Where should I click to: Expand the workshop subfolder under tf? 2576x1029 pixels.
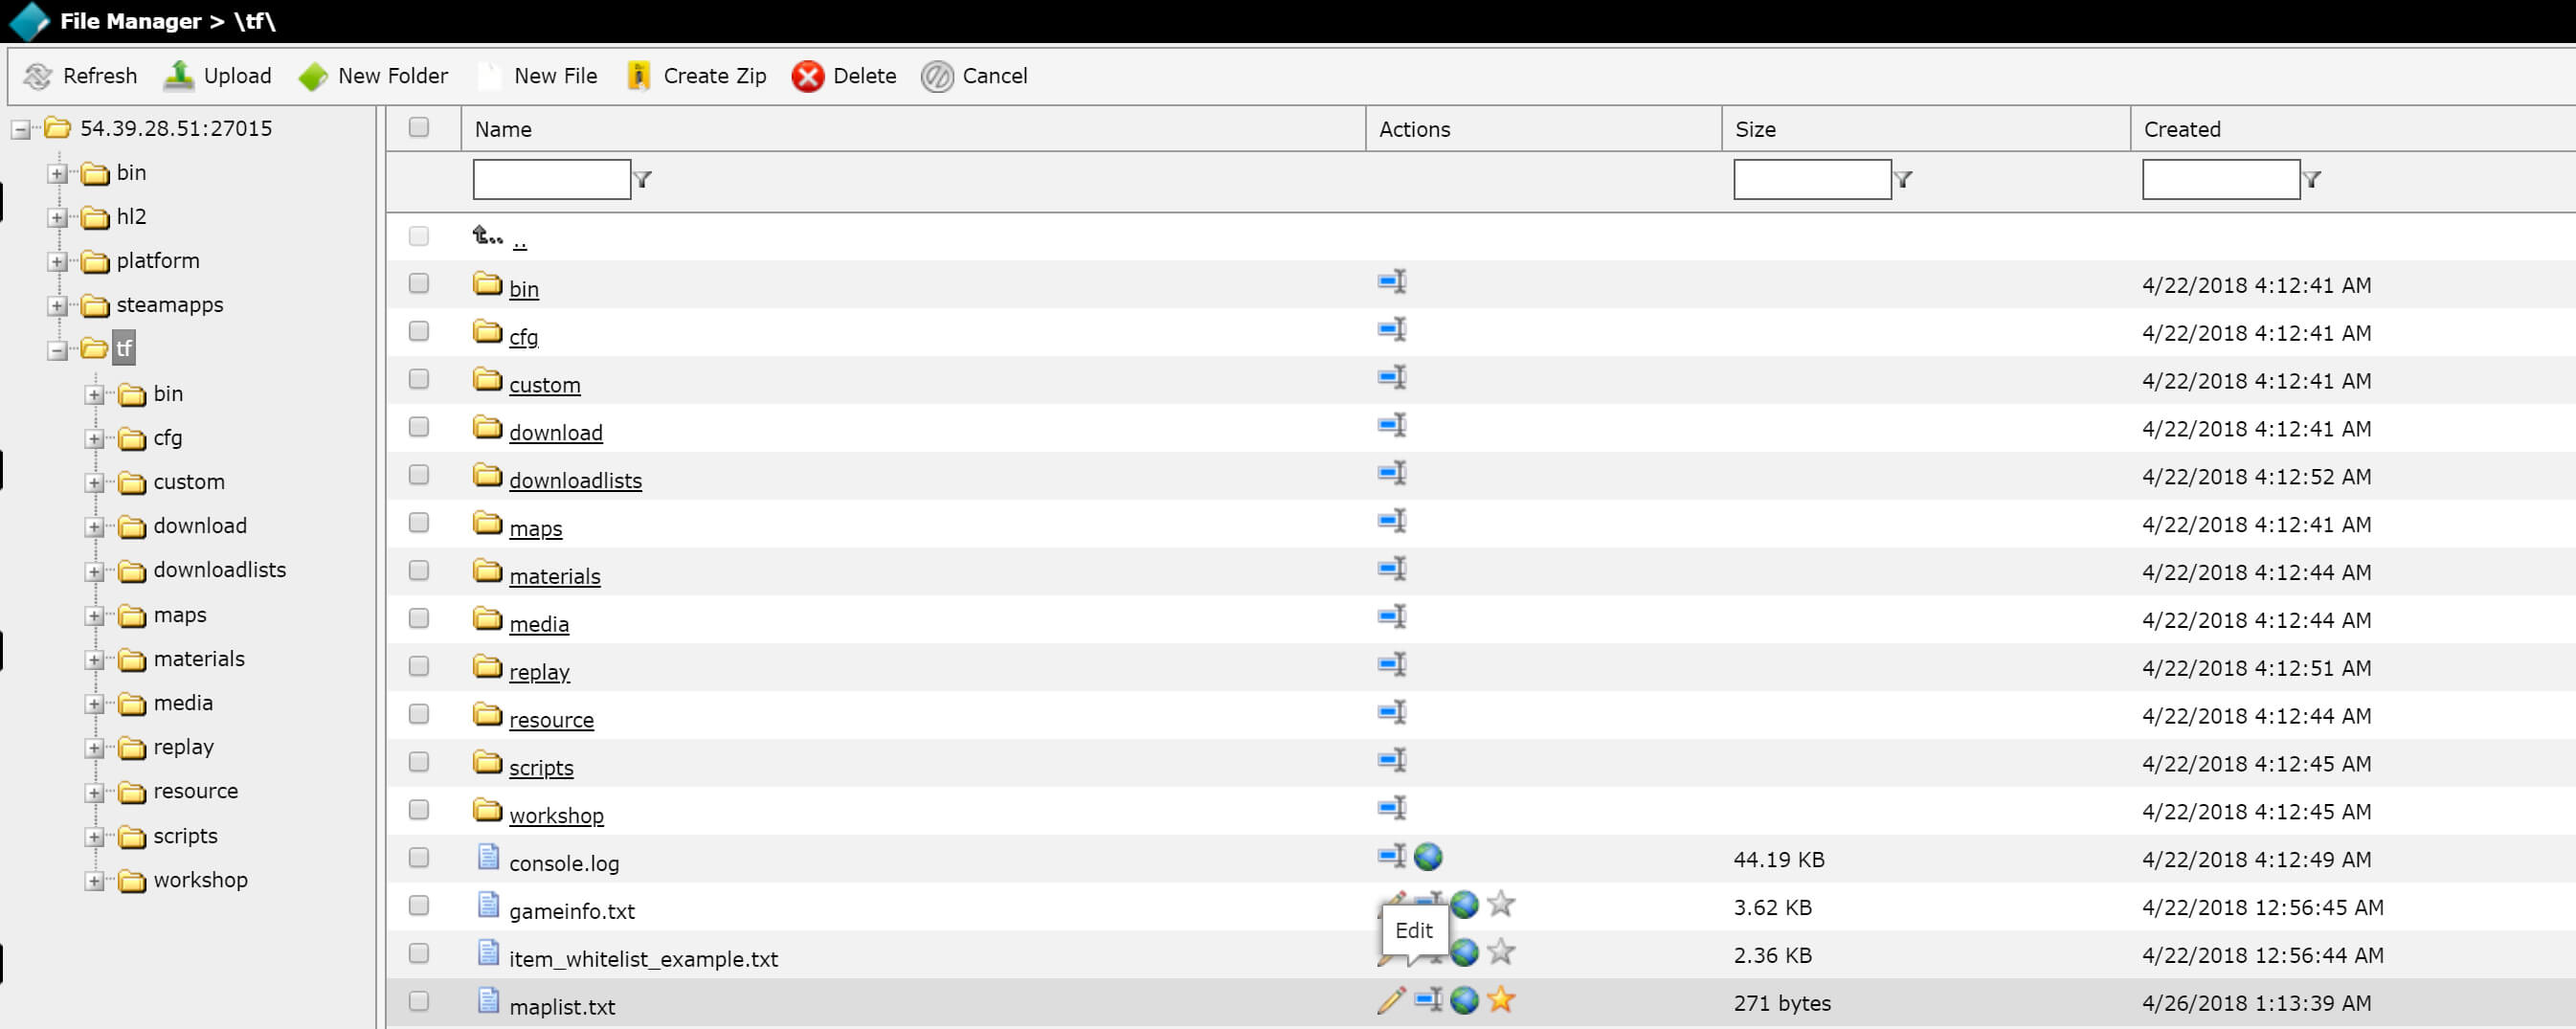(x=95, y=881)
